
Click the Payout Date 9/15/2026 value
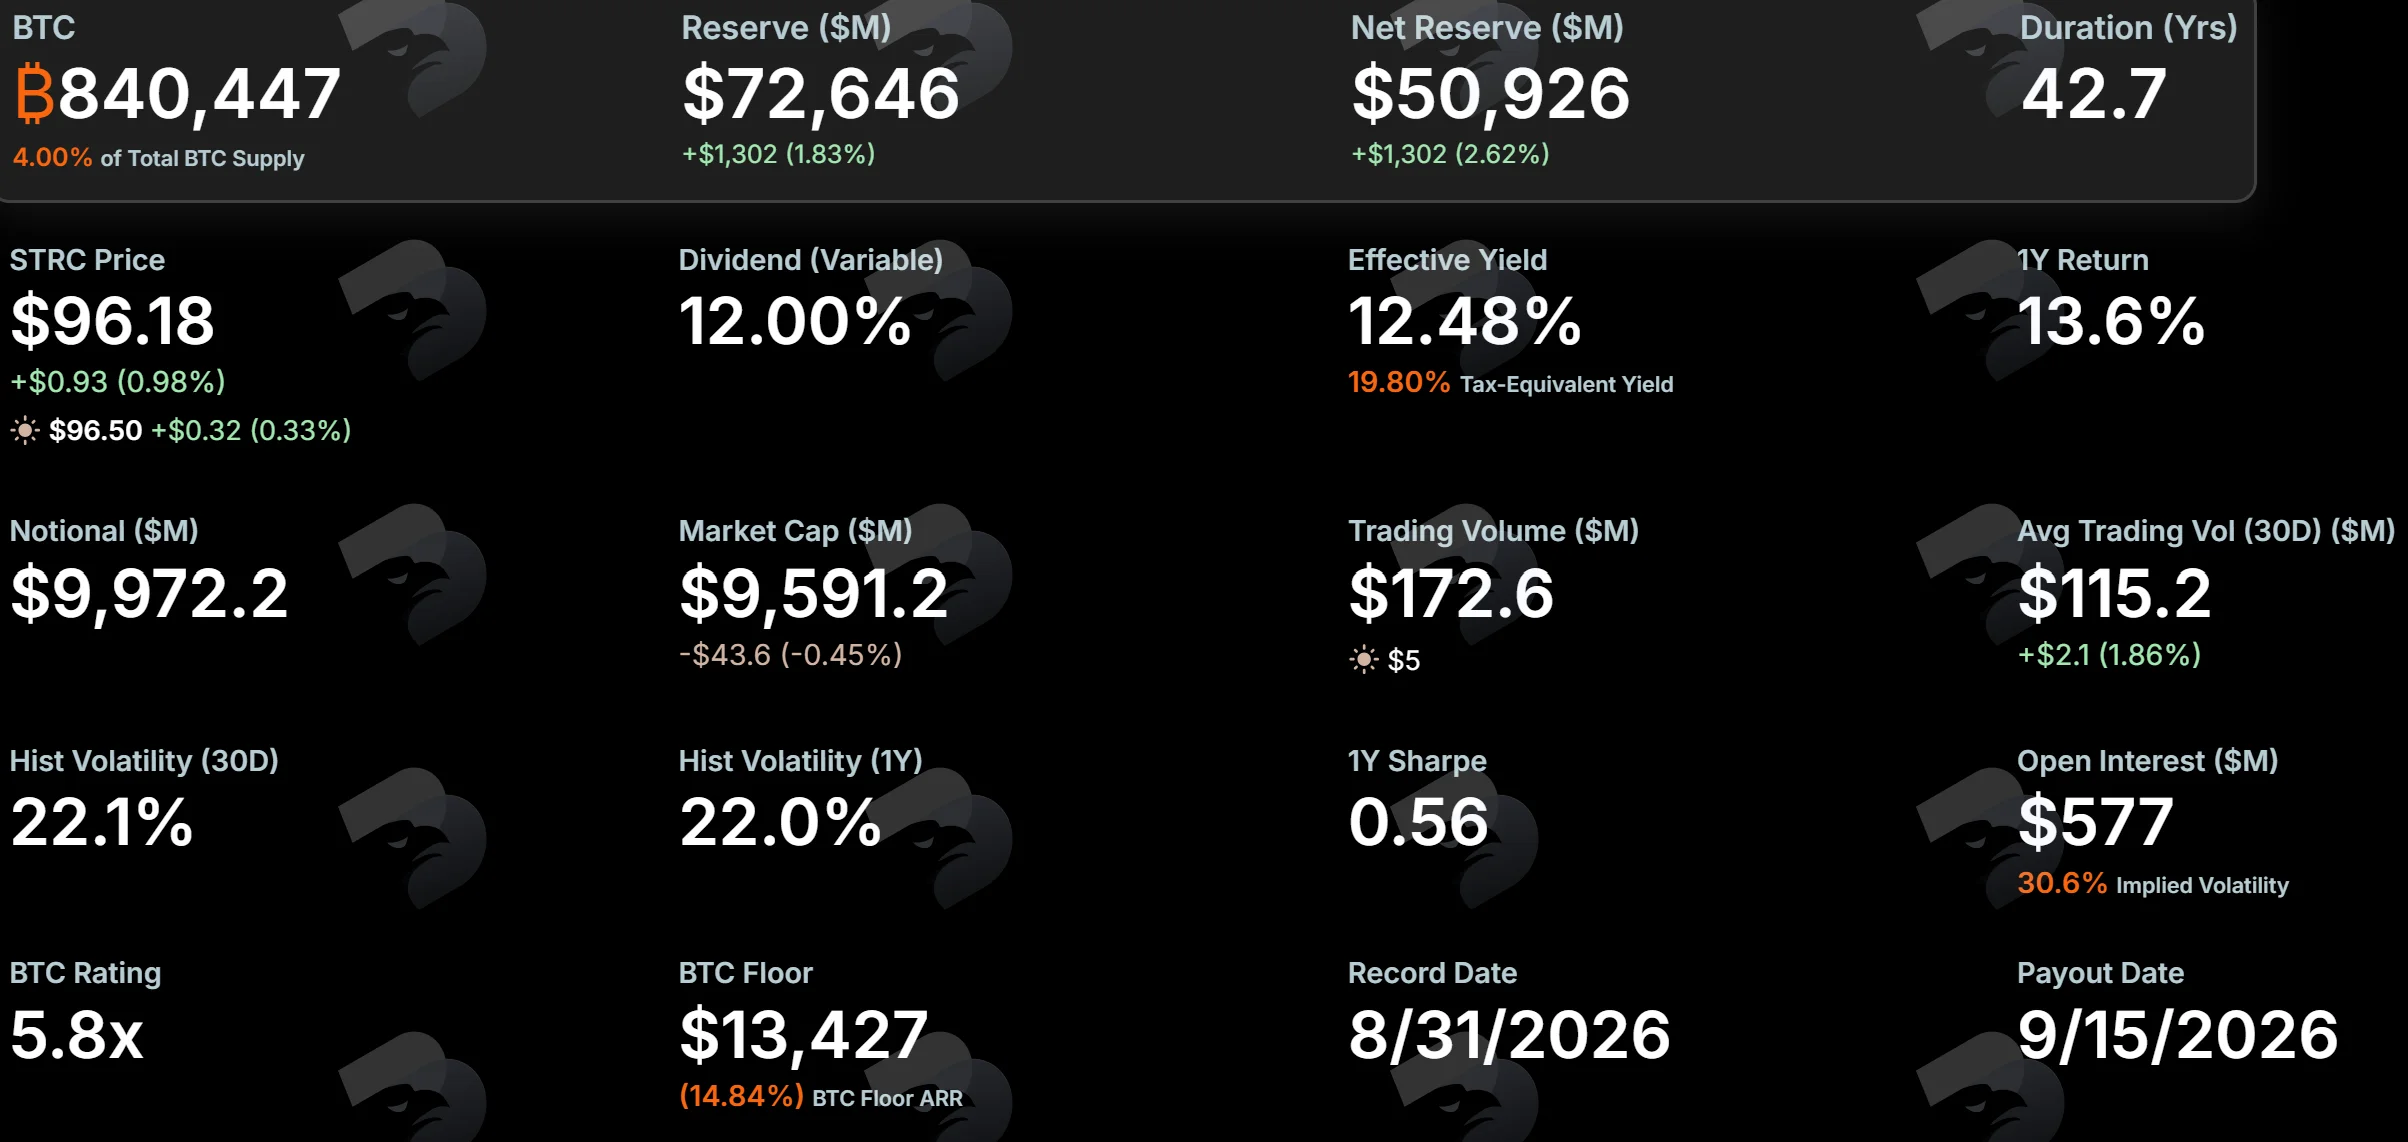2178,1035
